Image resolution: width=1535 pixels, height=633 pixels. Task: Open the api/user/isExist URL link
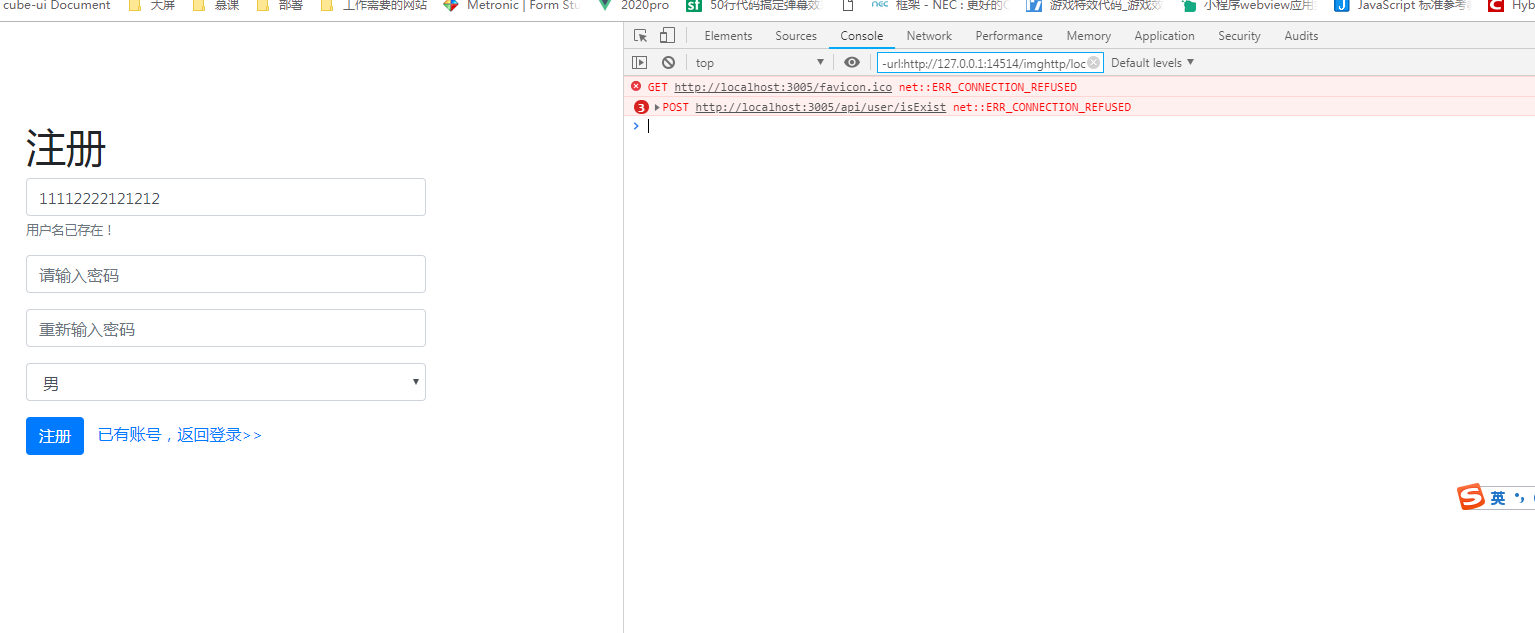coord(820,107)
